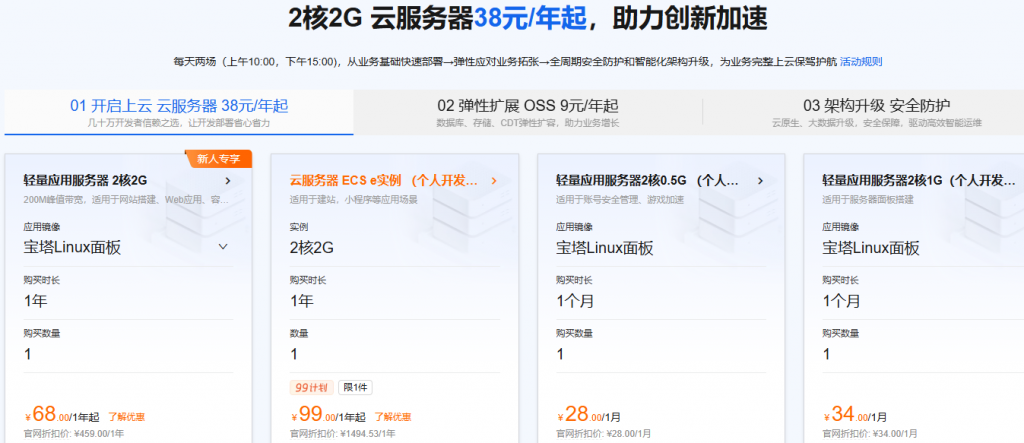Expand 宝塔Linux面板 dropdown in the 2核2G card

(223, 247)
